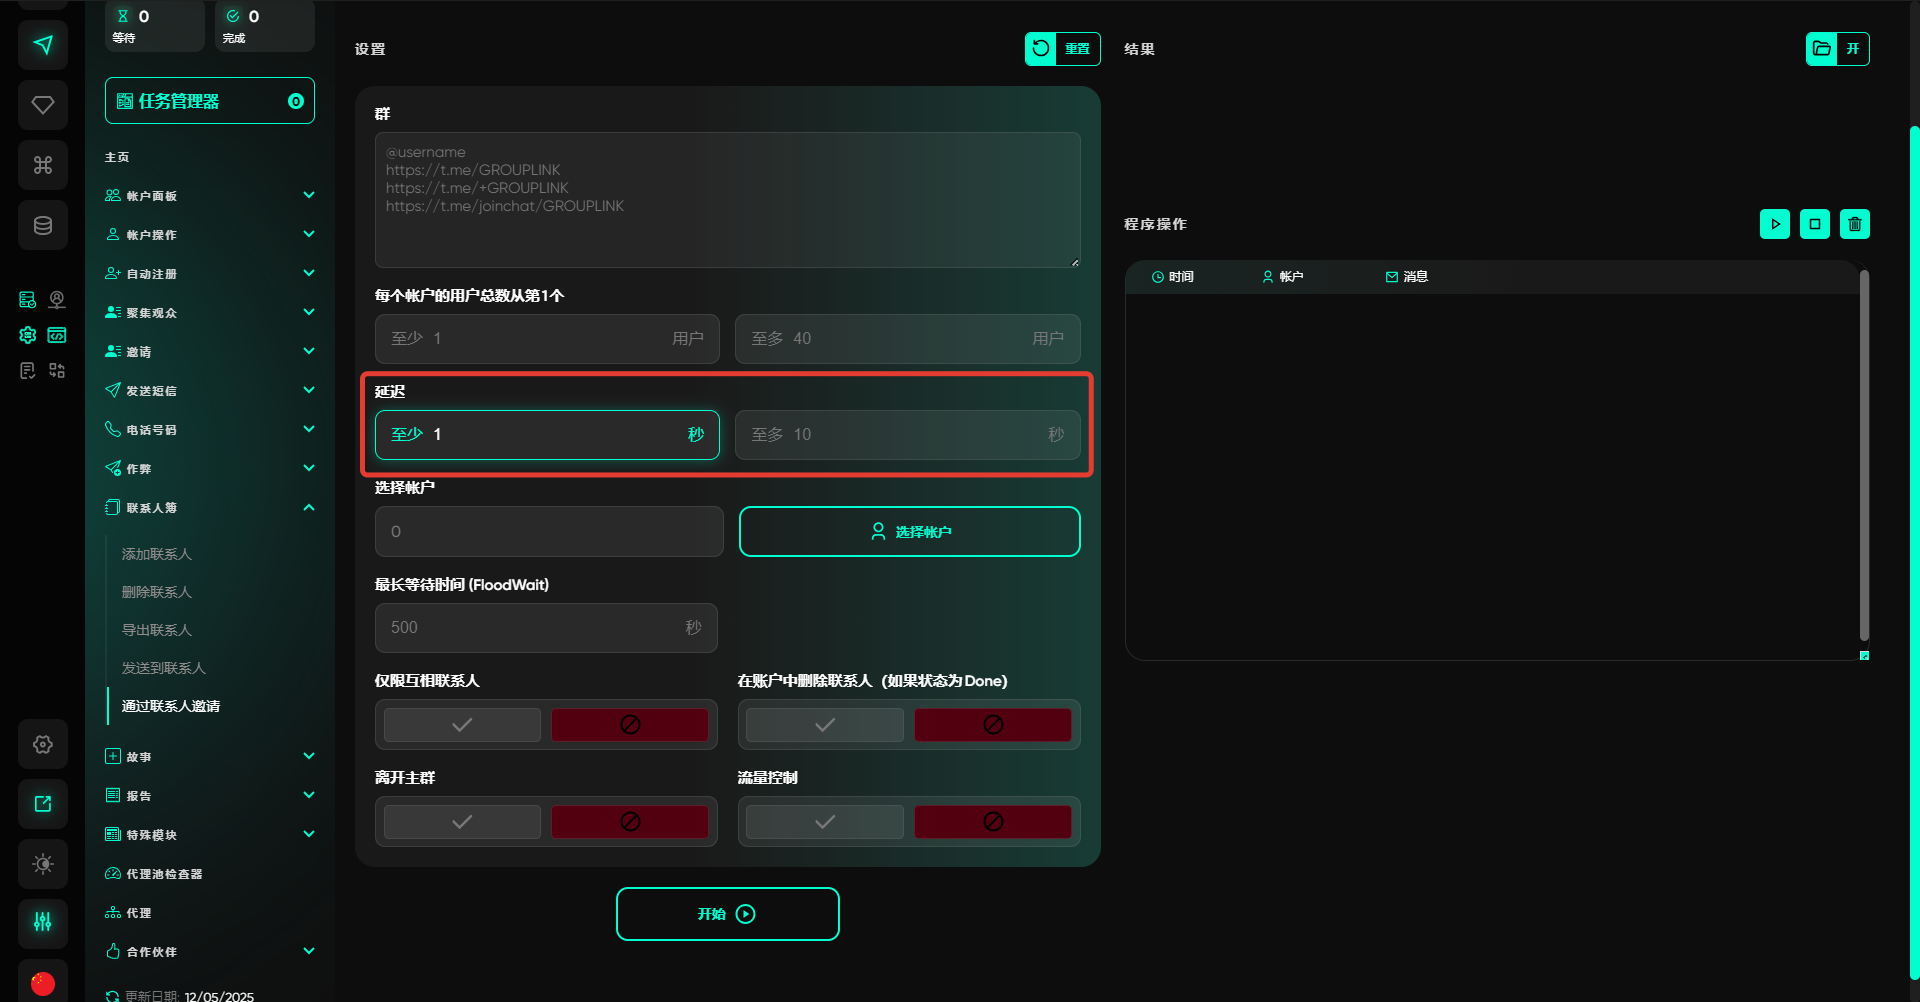Open 导出联系人 submenu item
Image resolution: width=1920 pixels, height=1002 pixels.
[x=157, y=630]
